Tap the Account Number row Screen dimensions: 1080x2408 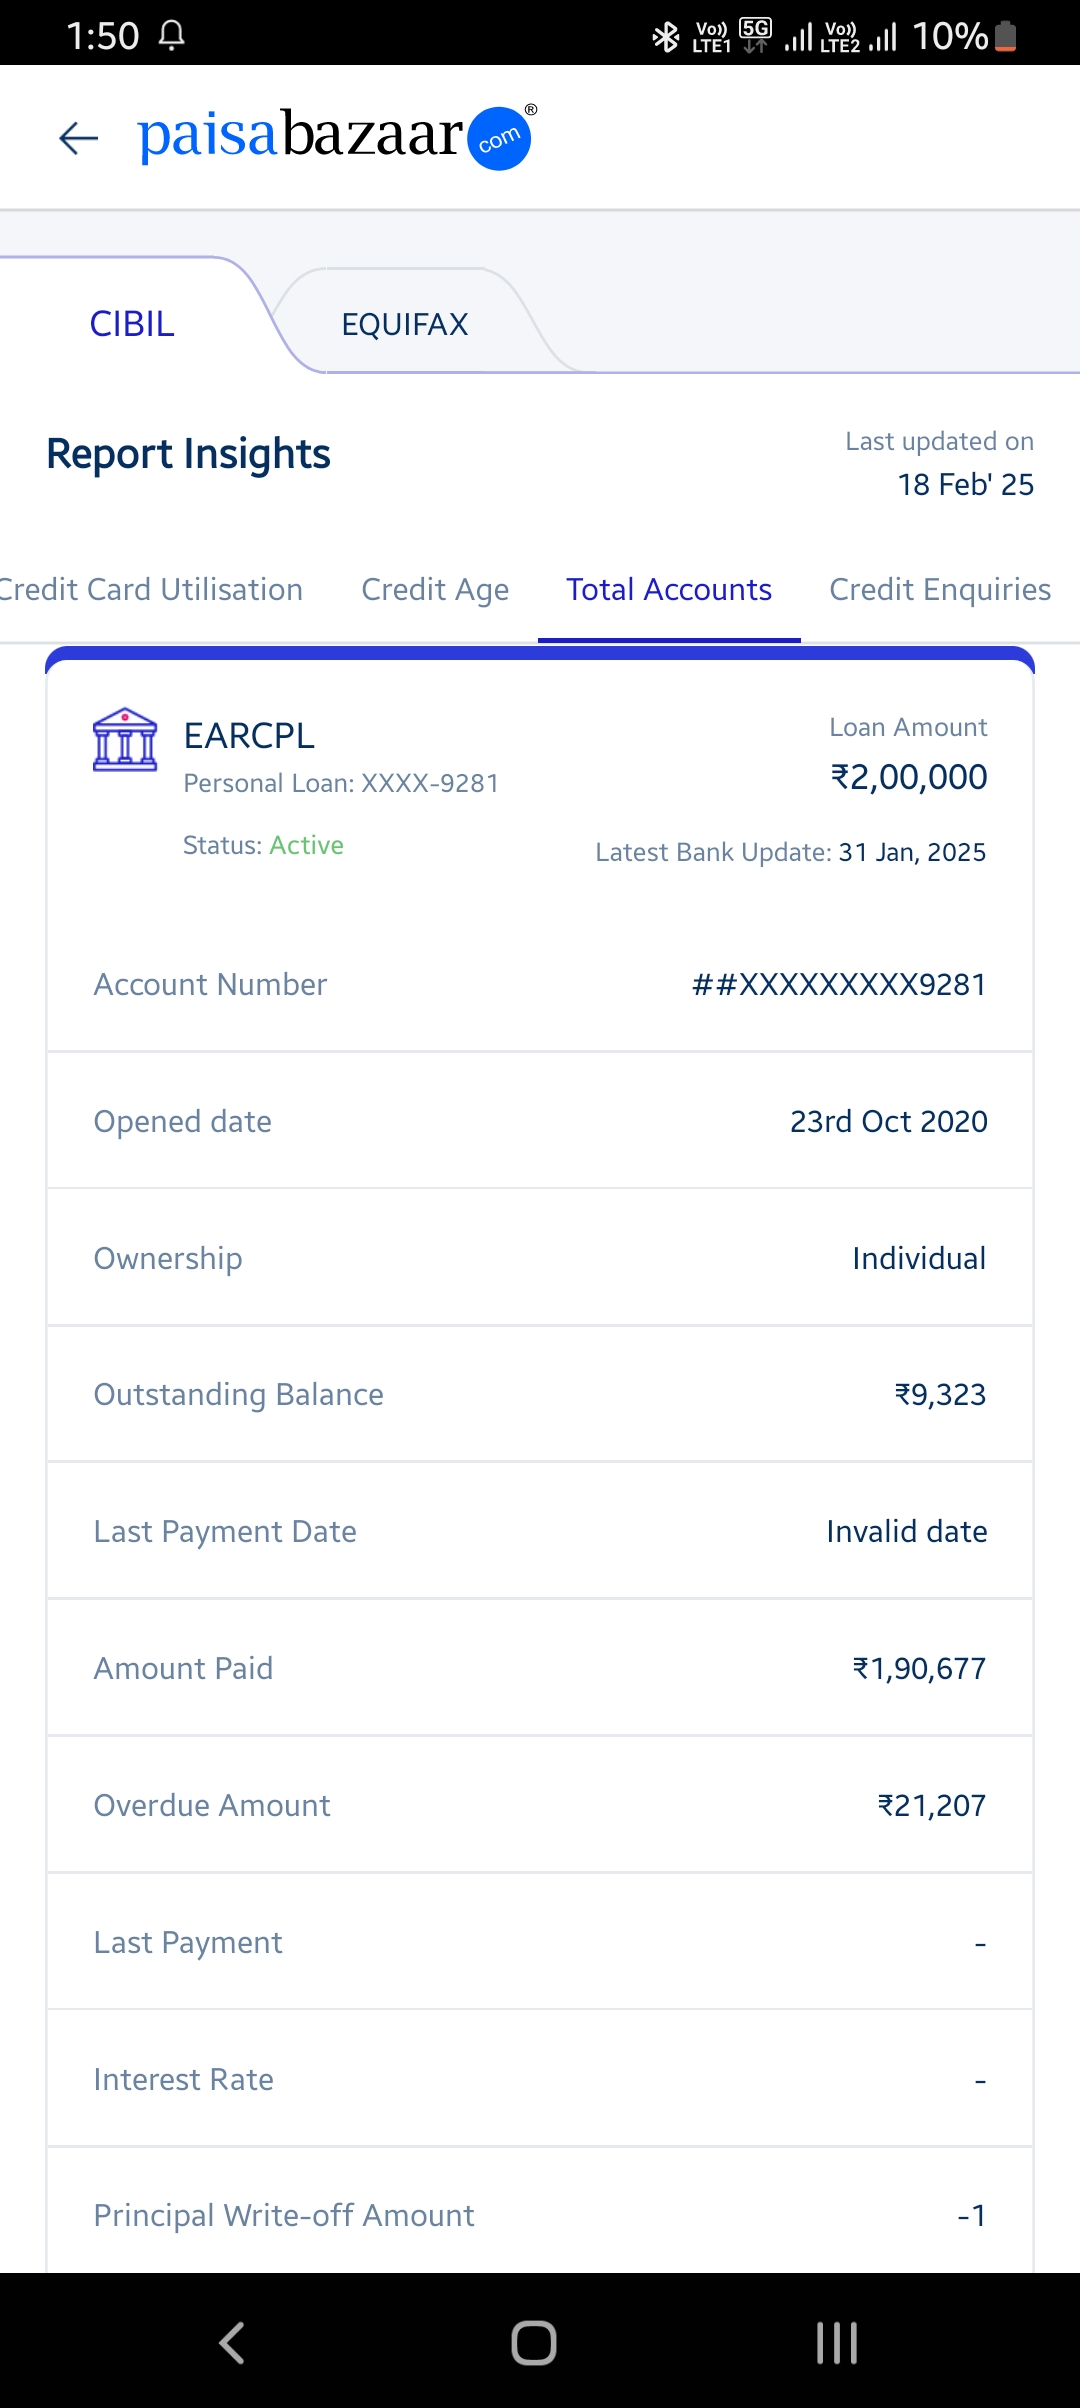(540, 985)
